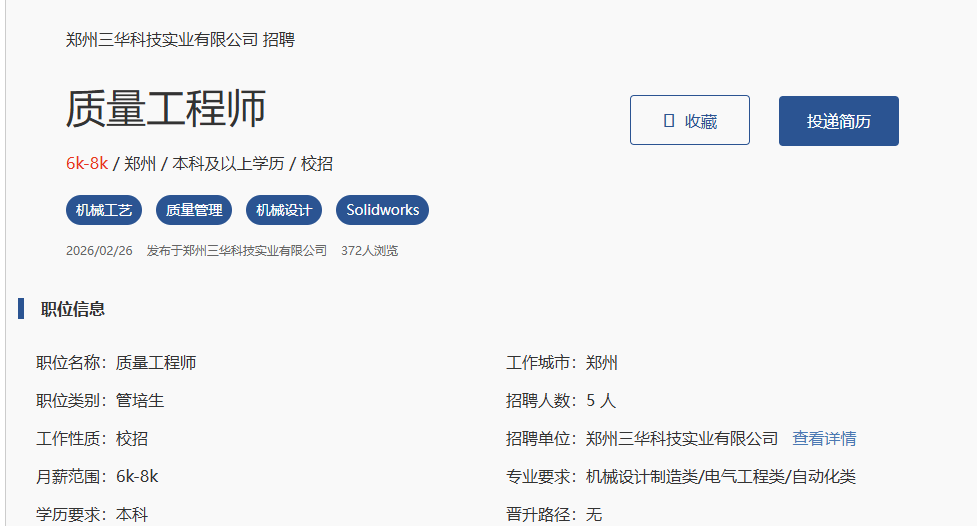Submit resume via the 投递简历 button
Screen dimensions: 977x526
(838, 121)
